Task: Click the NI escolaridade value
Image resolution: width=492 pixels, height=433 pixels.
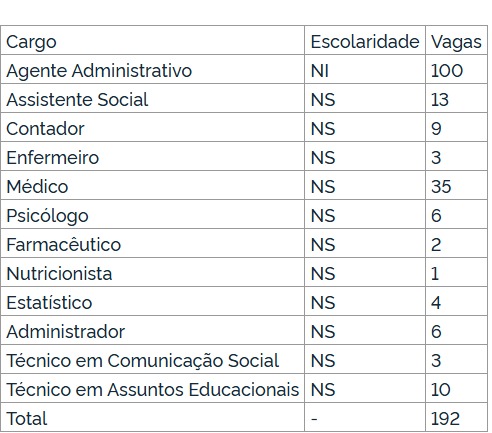Action: point(320,71)
